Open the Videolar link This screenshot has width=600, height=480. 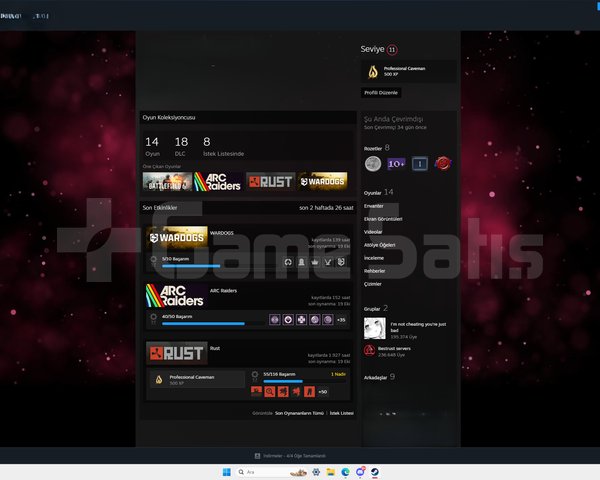[x=373, y=232]
